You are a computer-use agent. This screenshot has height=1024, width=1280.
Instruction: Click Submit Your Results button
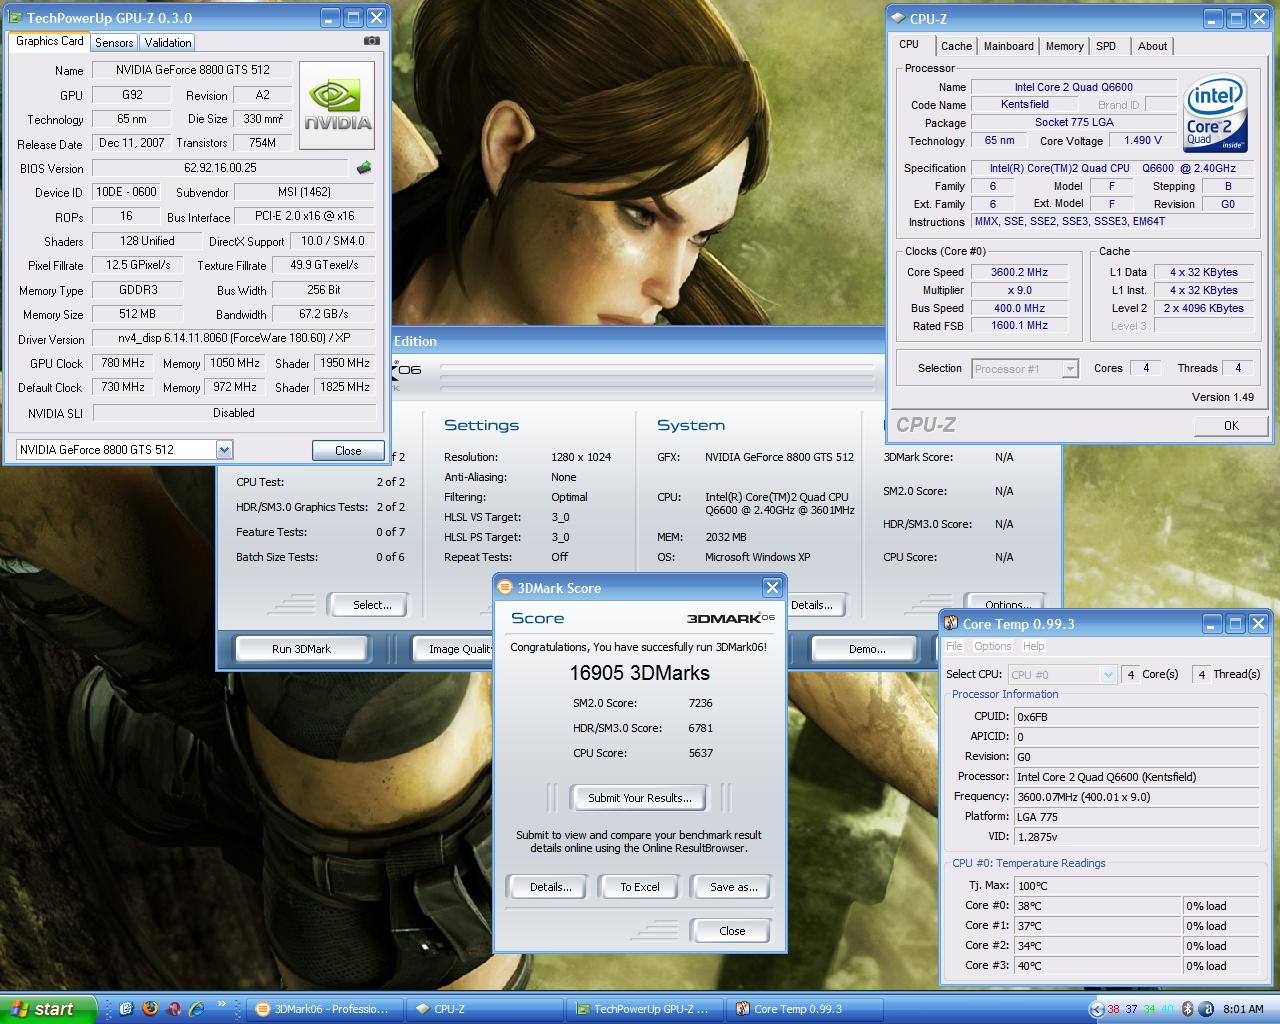[640, 797]
